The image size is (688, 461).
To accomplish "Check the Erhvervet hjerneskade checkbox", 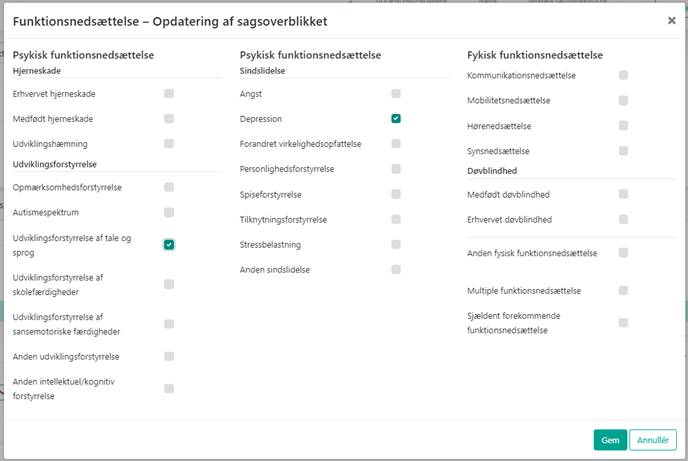I will (169, 93).
